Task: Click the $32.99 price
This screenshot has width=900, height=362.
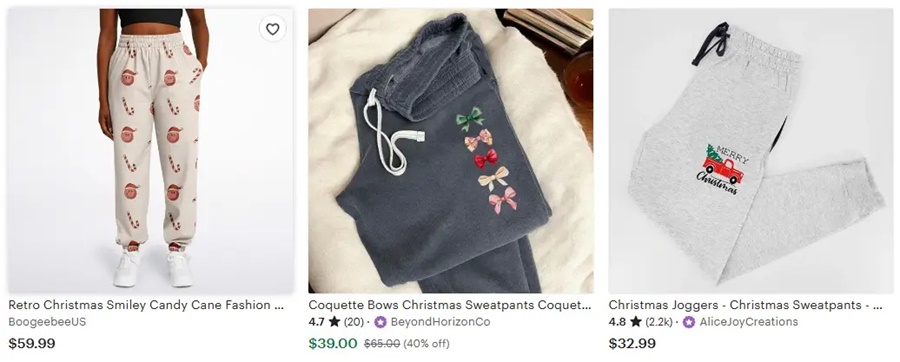Action: (632, 344)
